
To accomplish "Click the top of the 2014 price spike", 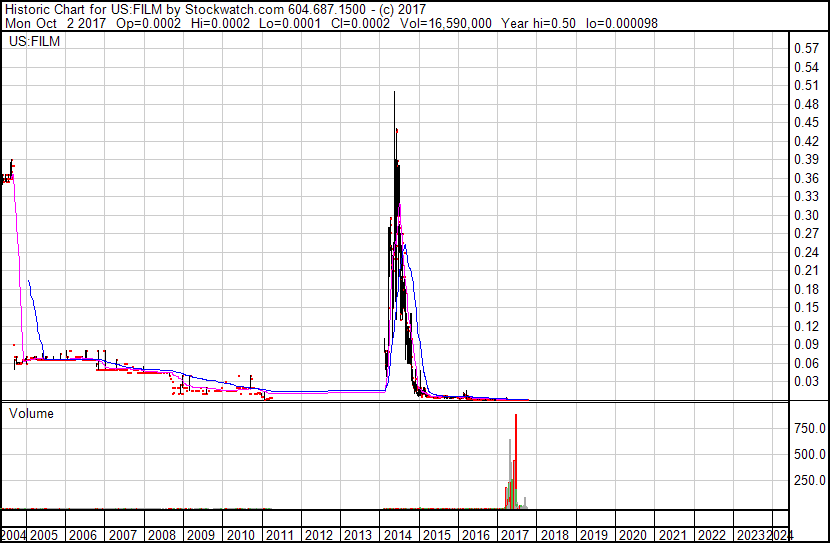I will pyautogui.click(x=395, y=93).
